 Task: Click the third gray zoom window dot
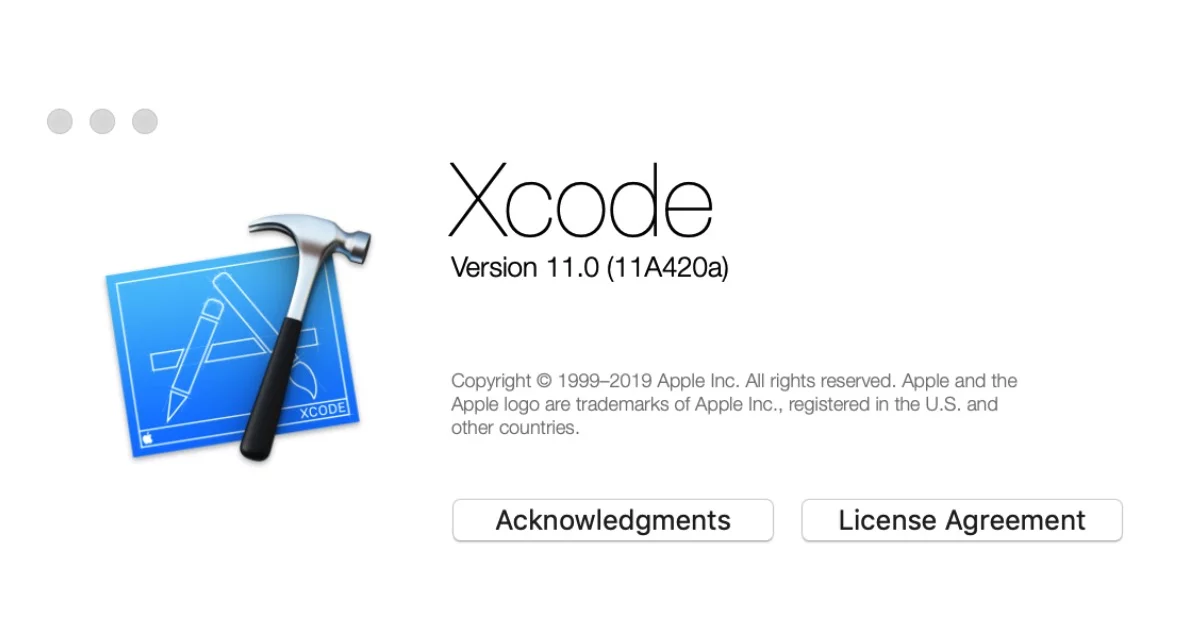coord(145,121)
